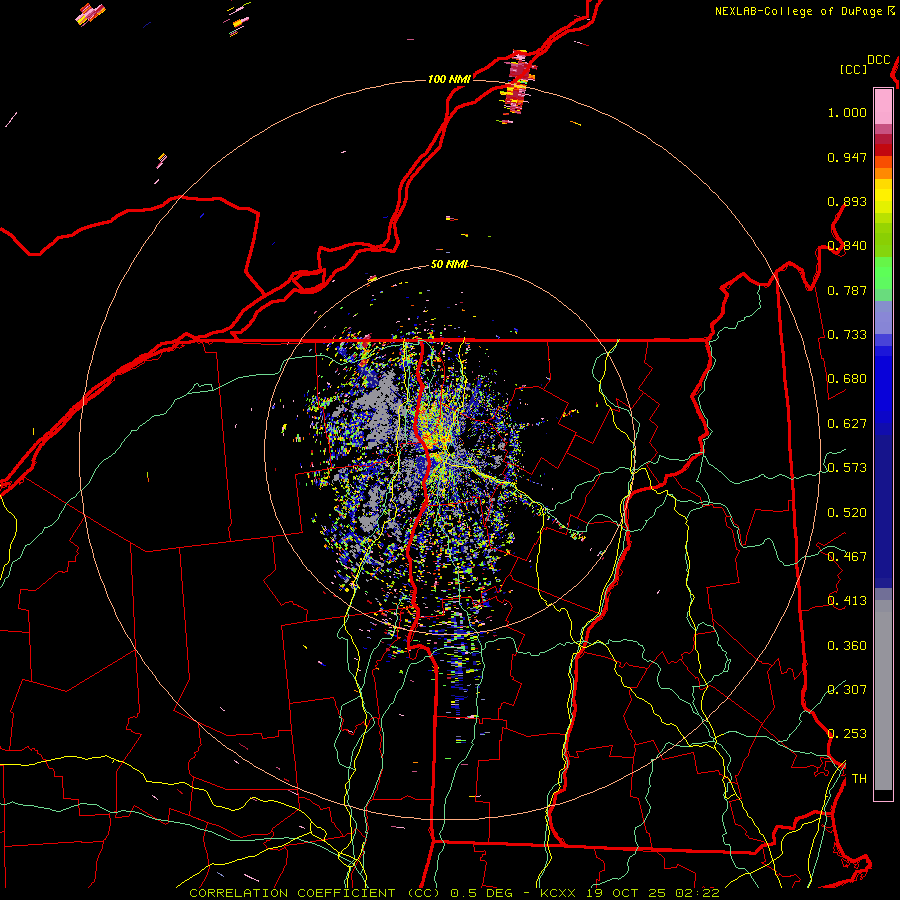Click the NEXLAB-College of DuPage label

[805, 11]
